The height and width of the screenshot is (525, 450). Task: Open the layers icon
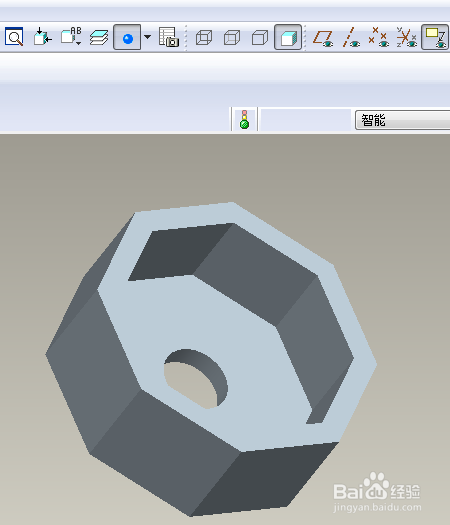click(x=99, y=37)
